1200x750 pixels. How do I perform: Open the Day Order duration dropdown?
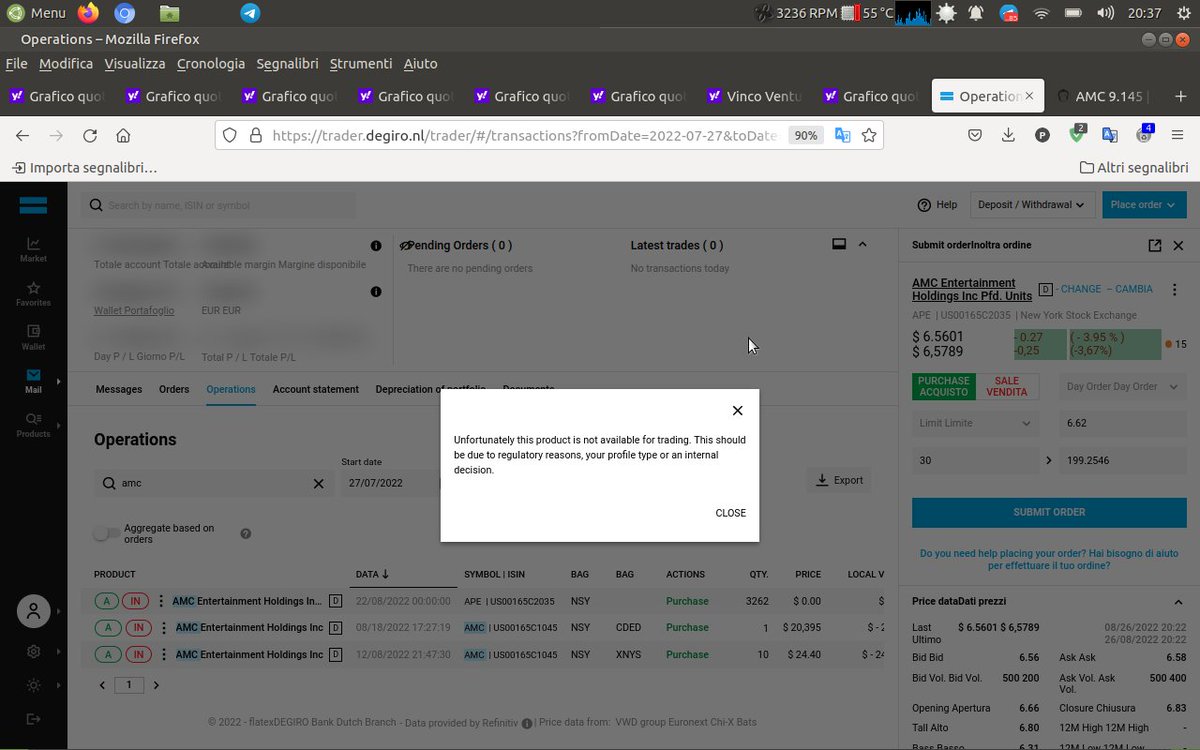coord(1123,387)
